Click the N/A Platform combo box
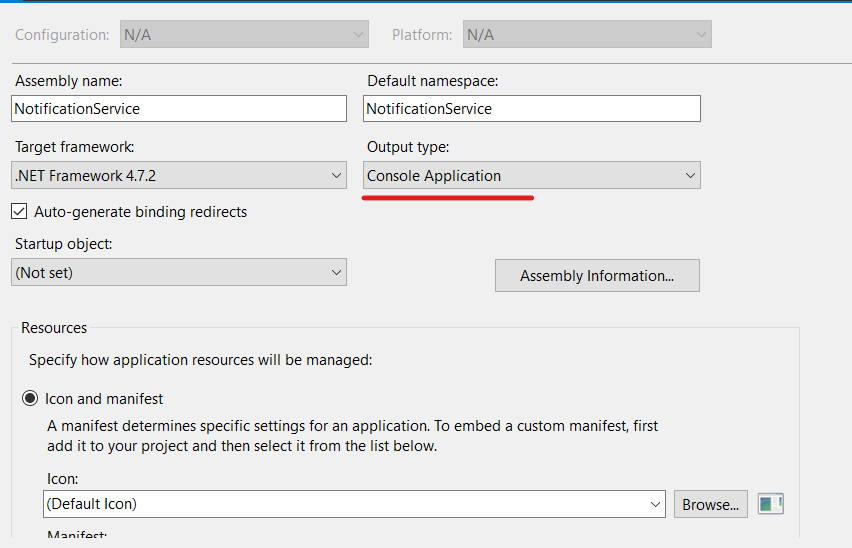The width and height of the screenshot is (852, 548). pos(587,34)
